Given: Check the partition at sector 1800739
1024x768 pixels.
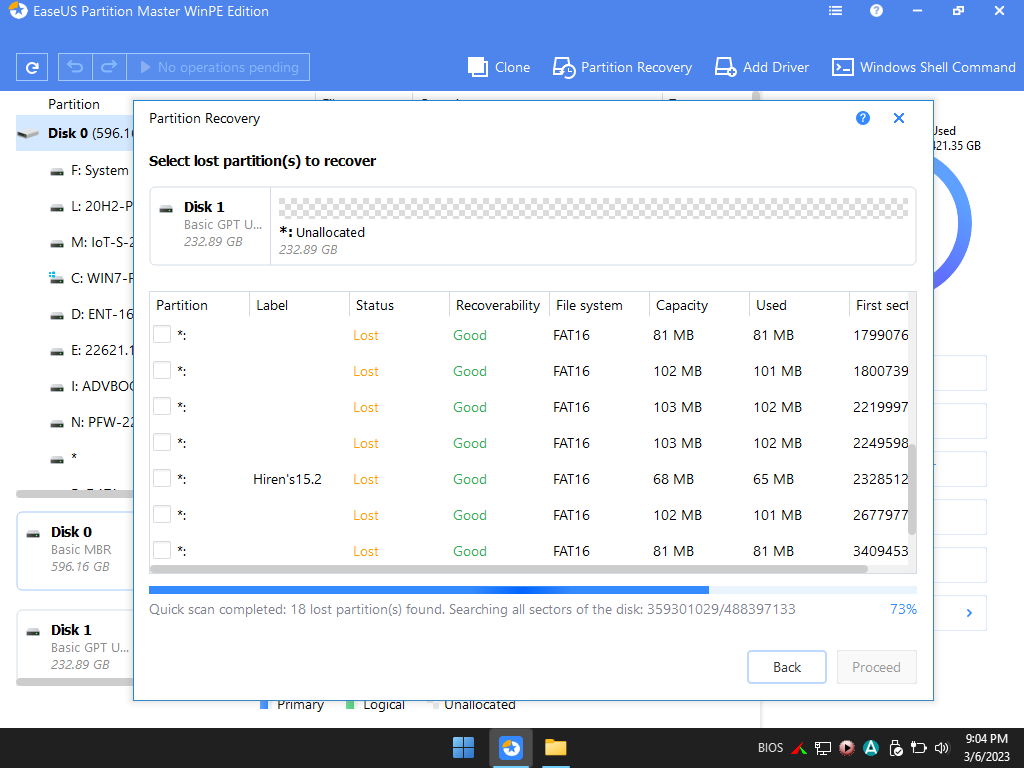Looking at the screenshot, I should point(162,370).
